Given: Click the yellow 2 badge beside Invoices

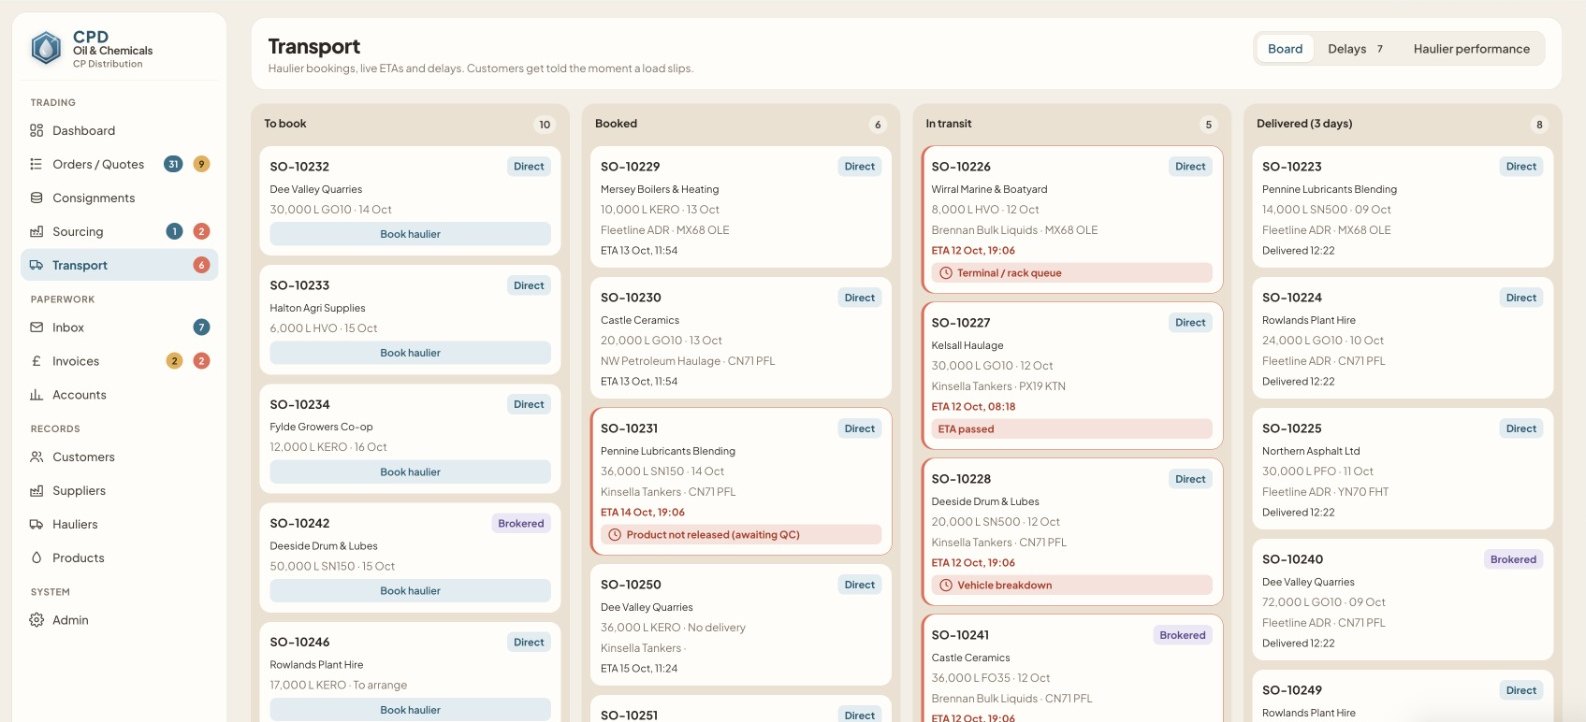Looking at the screenshot, I should [x=174, y=361].
